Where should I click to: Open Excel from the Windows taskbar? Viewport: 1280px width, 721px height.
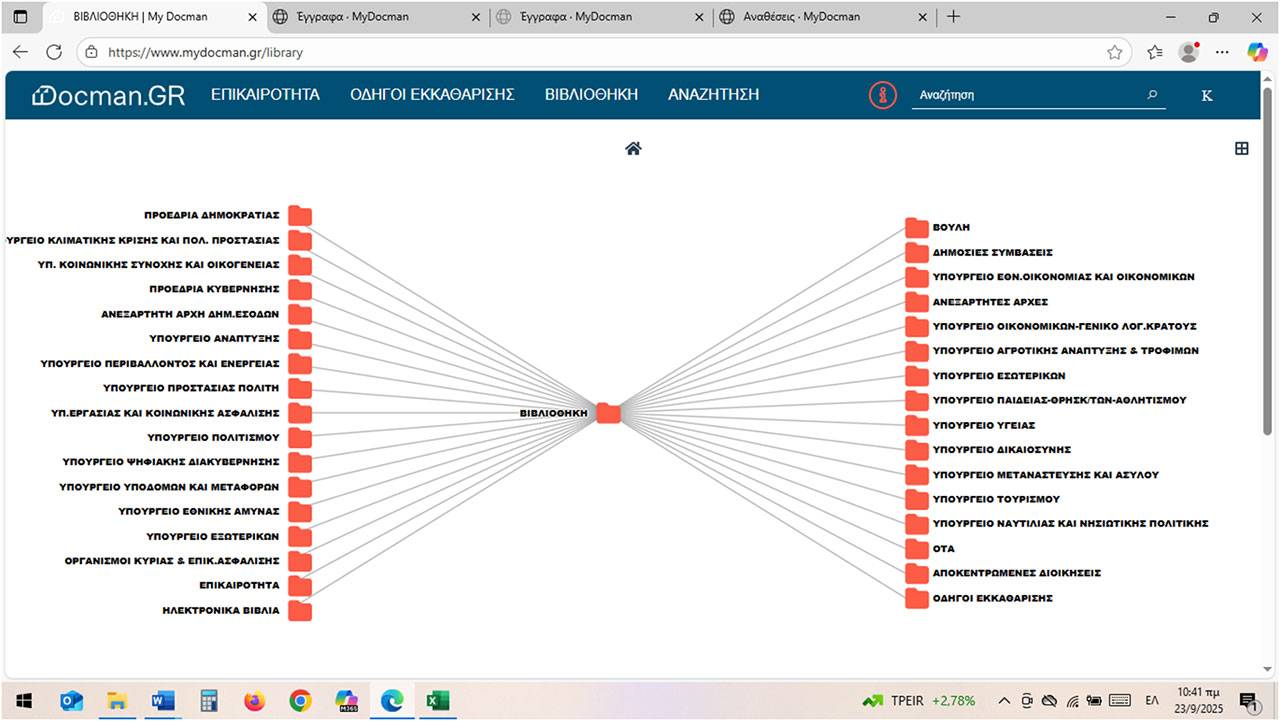pos(437,701)
